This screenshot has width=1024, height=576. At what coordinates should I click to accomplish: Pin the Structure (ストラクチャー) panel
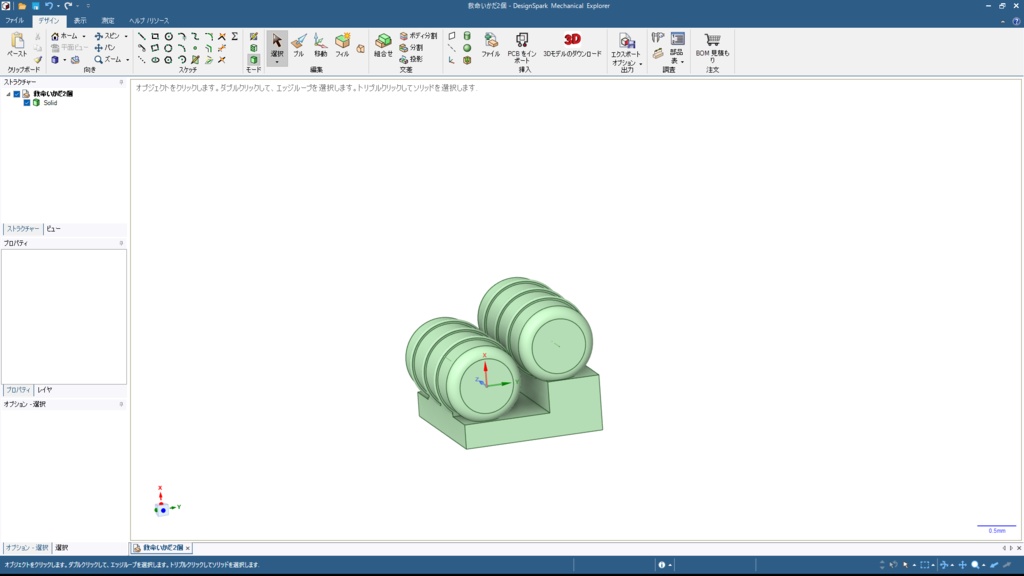click(121, 82)
